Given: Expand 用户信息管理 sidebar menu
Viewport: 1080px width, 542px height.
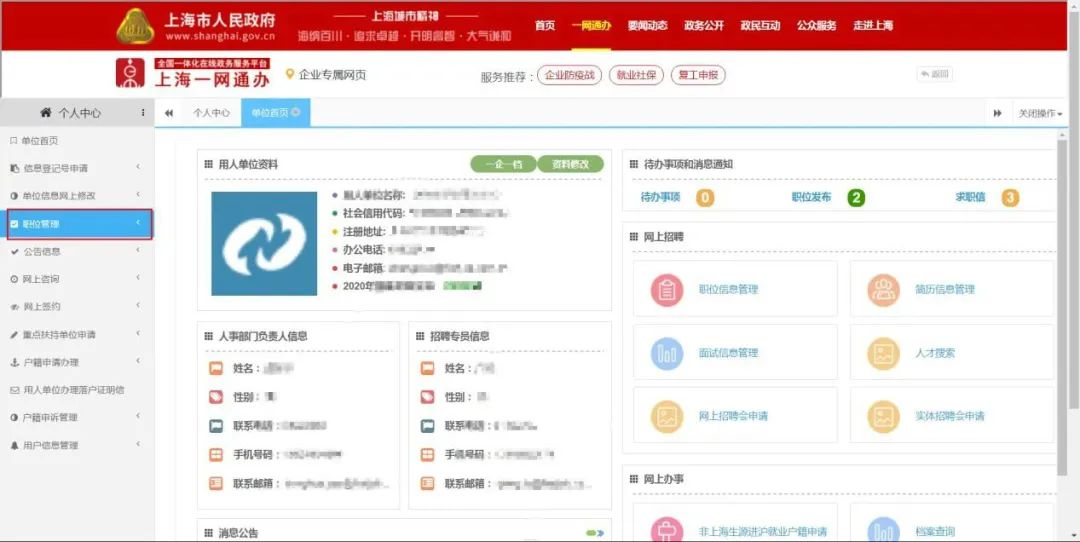Looking at the screenshot, I should [x=77, y=446].
